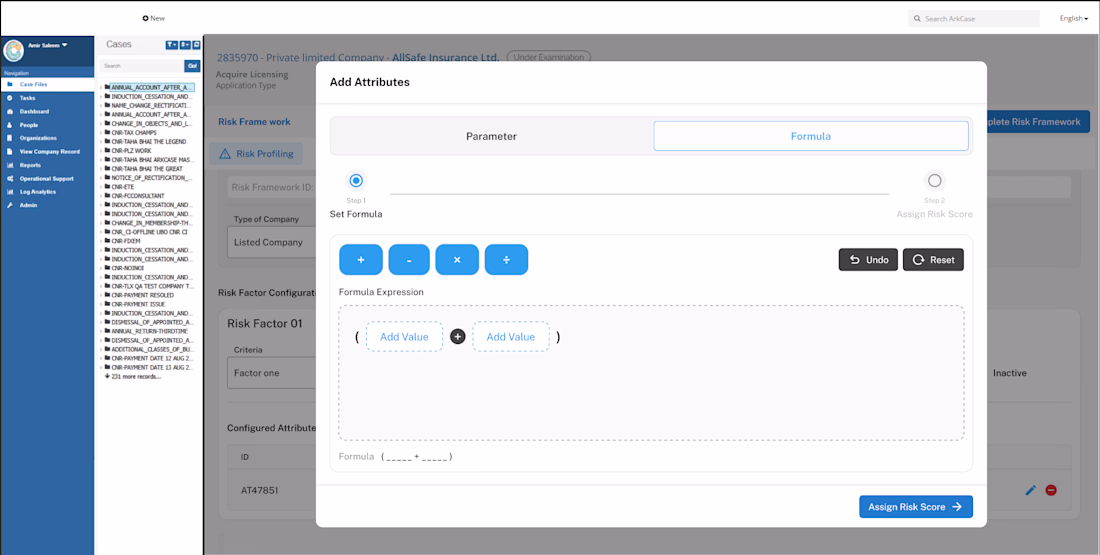Select CHANGE_IN_OBJECTS_AND_L... case
1100x555 pixels.
pyautogui.click(x=151, y=123)
